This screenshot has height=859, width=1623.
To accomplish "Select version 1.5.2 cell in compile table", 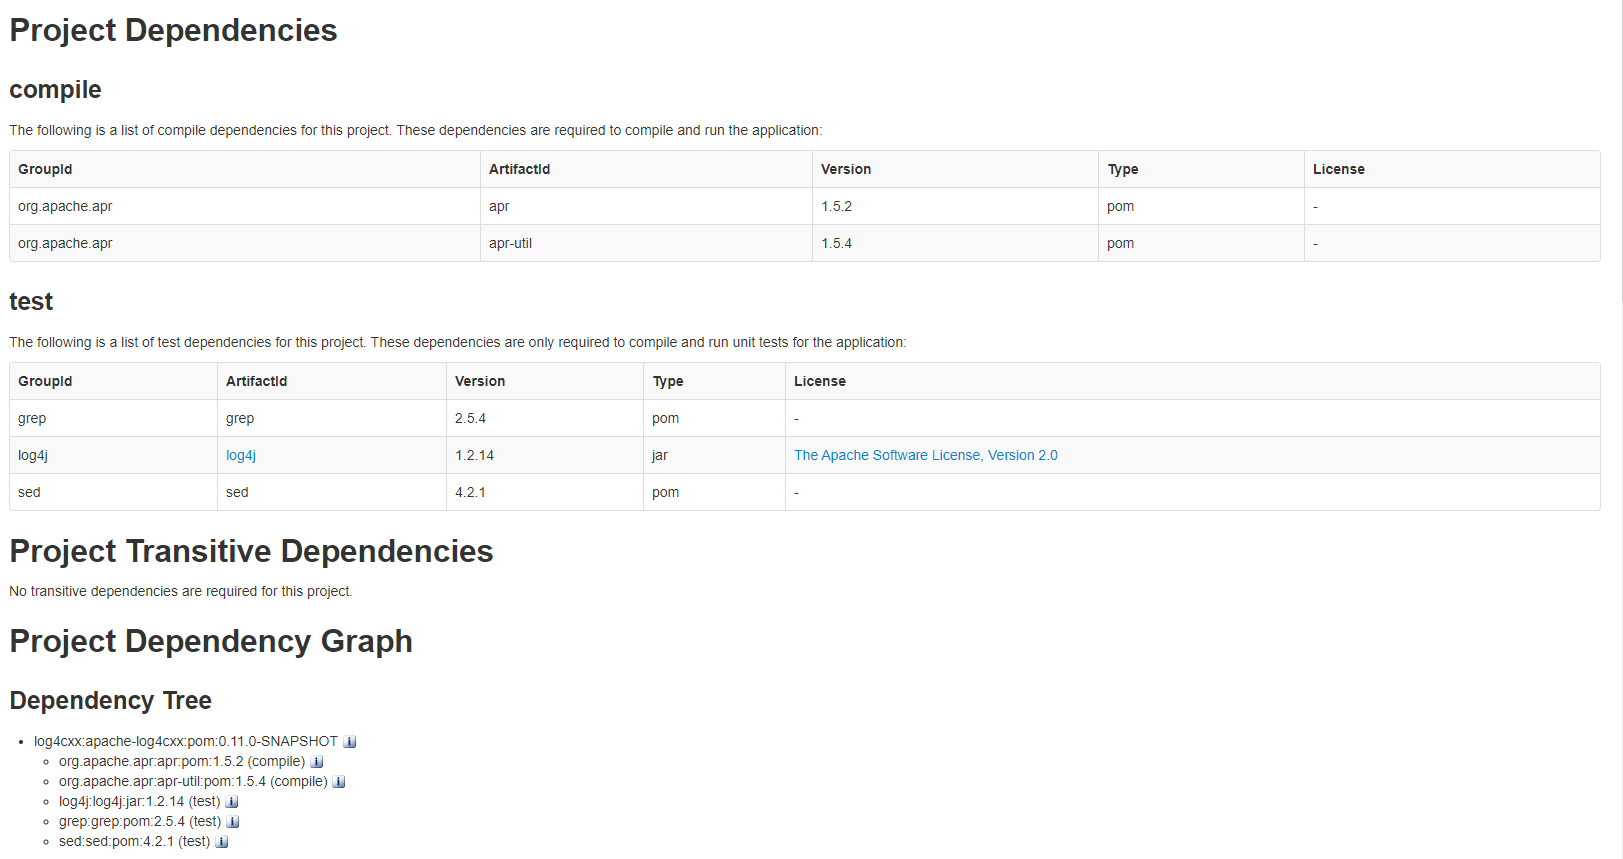I will (955, 206).
